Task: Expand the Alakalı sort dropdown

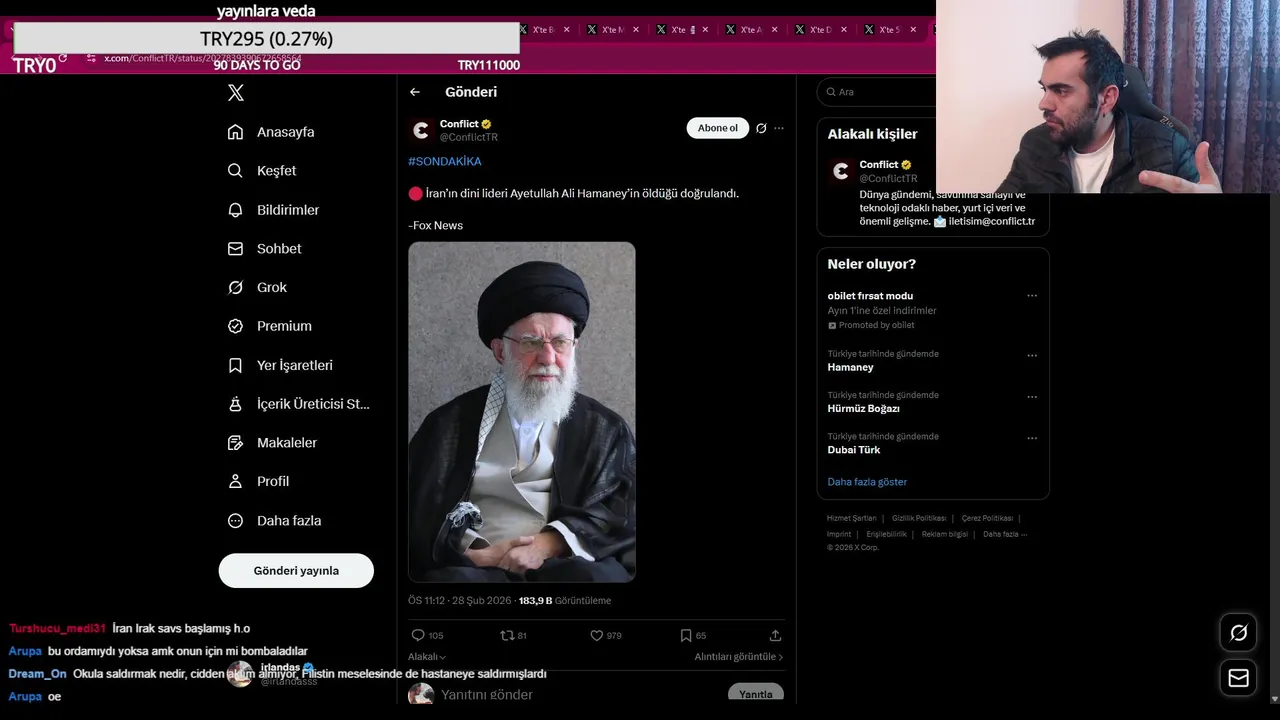Action: pos(426,657)
